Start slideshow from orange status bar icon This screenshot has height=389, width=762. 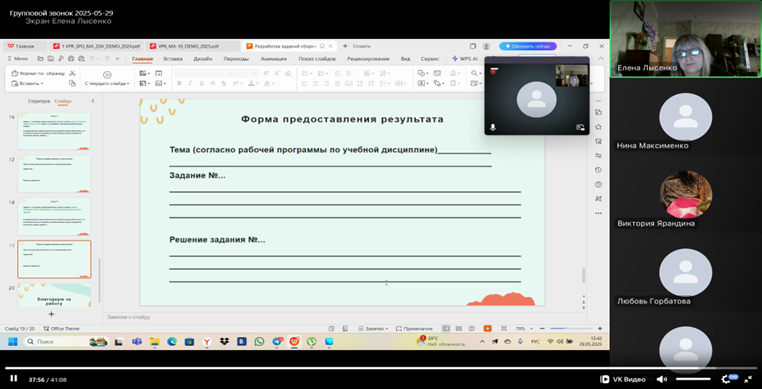tap(487, 329)
